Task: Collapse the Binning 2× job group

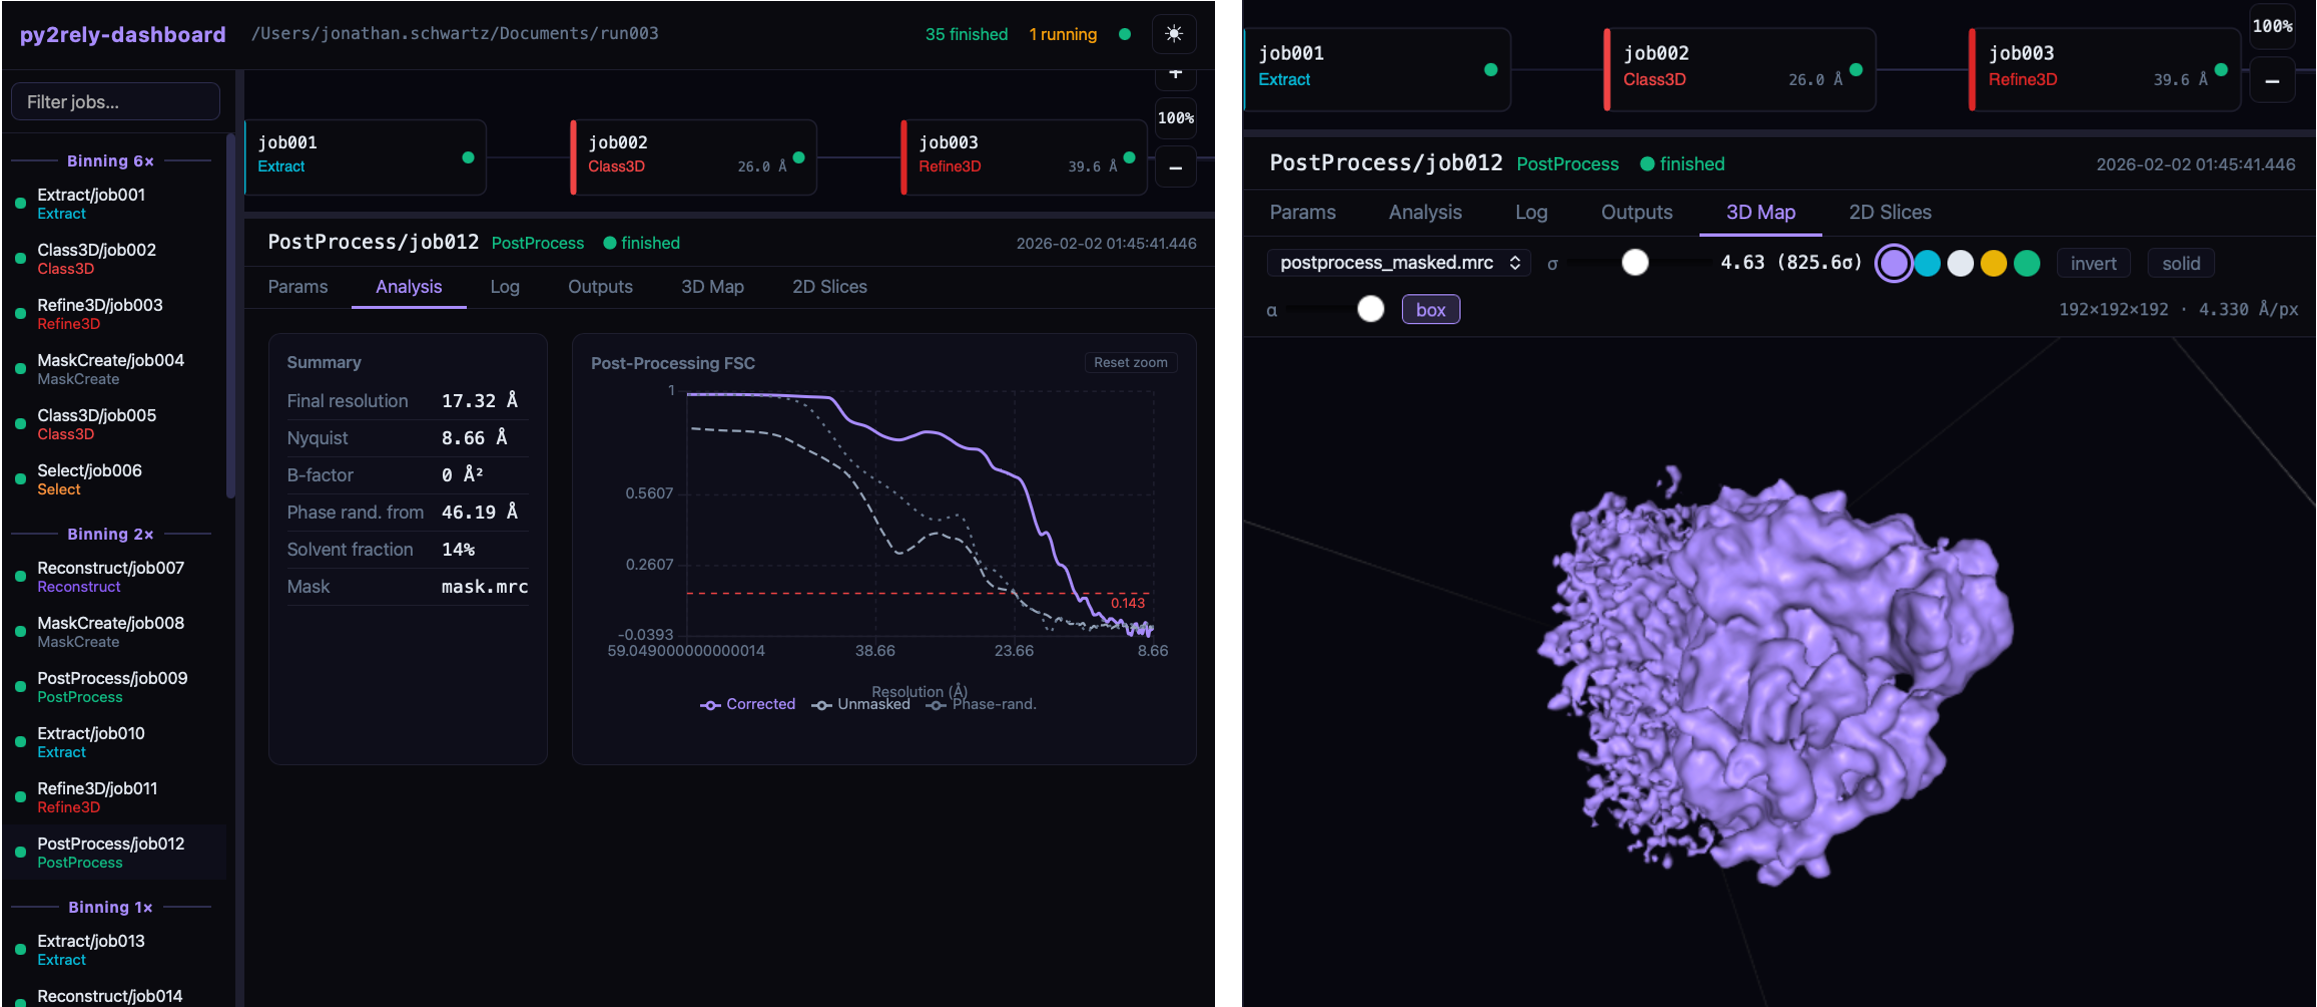Action: [x=110, y=534]
